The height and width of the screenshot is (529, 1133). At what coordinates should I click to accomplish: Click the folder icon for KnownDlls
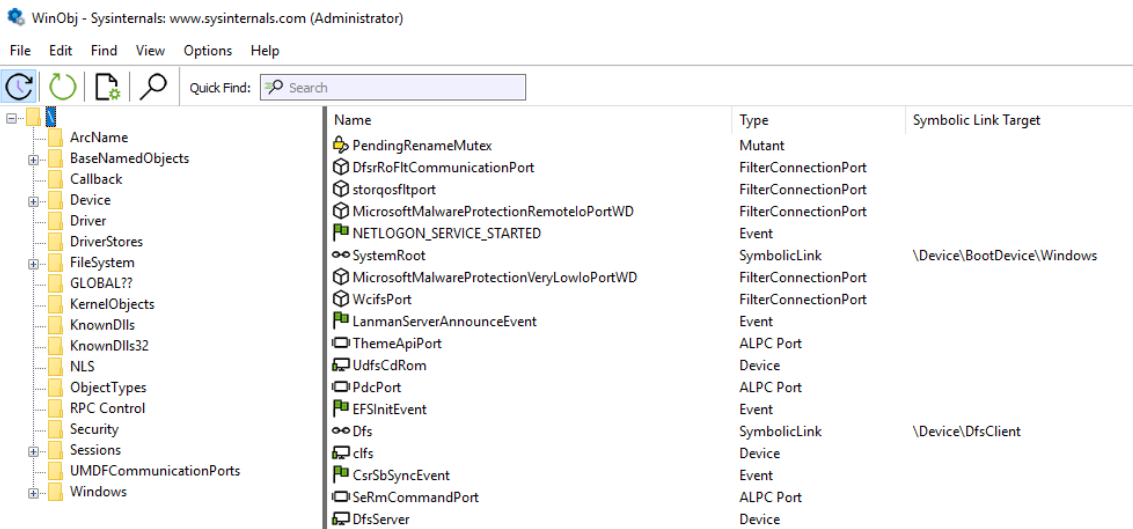coord(56,324)
